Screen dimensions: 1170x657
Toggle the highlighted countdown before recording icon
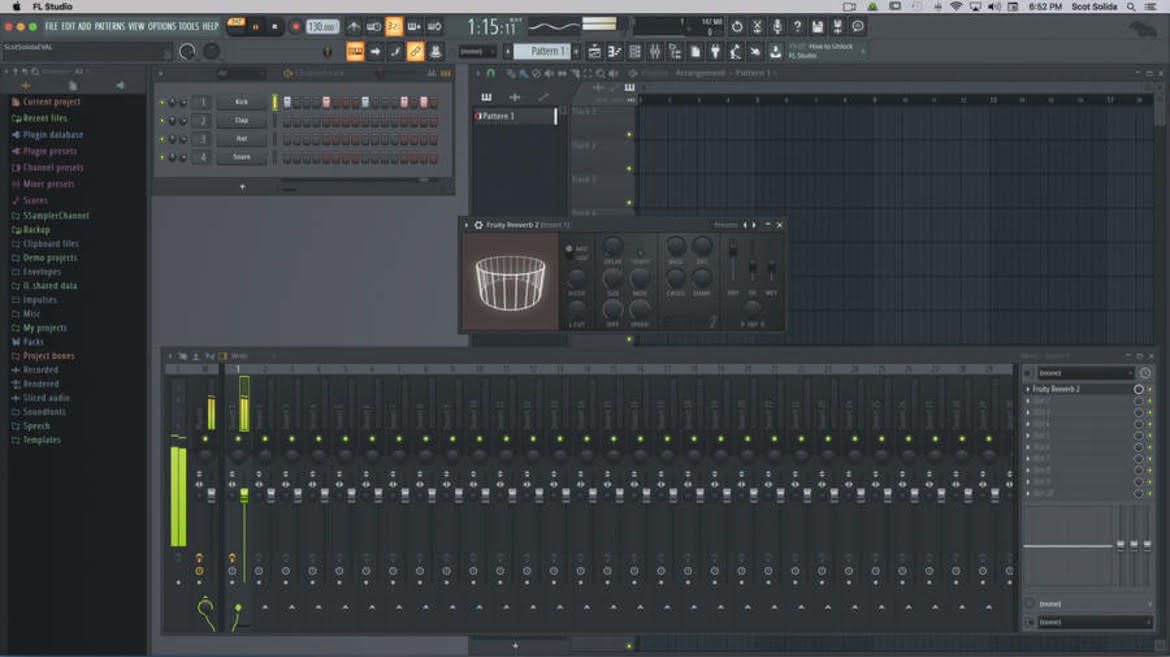click(394, 27)
